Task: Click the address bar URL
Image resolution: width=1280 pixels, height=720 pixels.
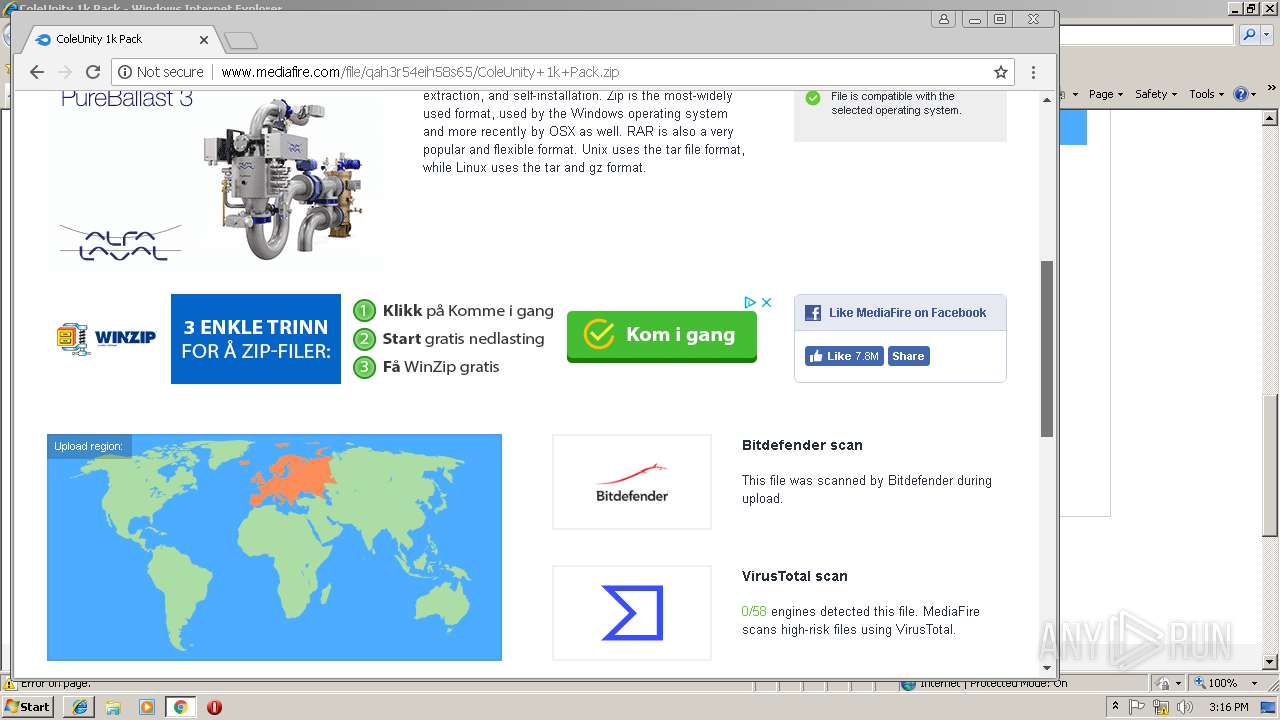Action: pos(420,72)
